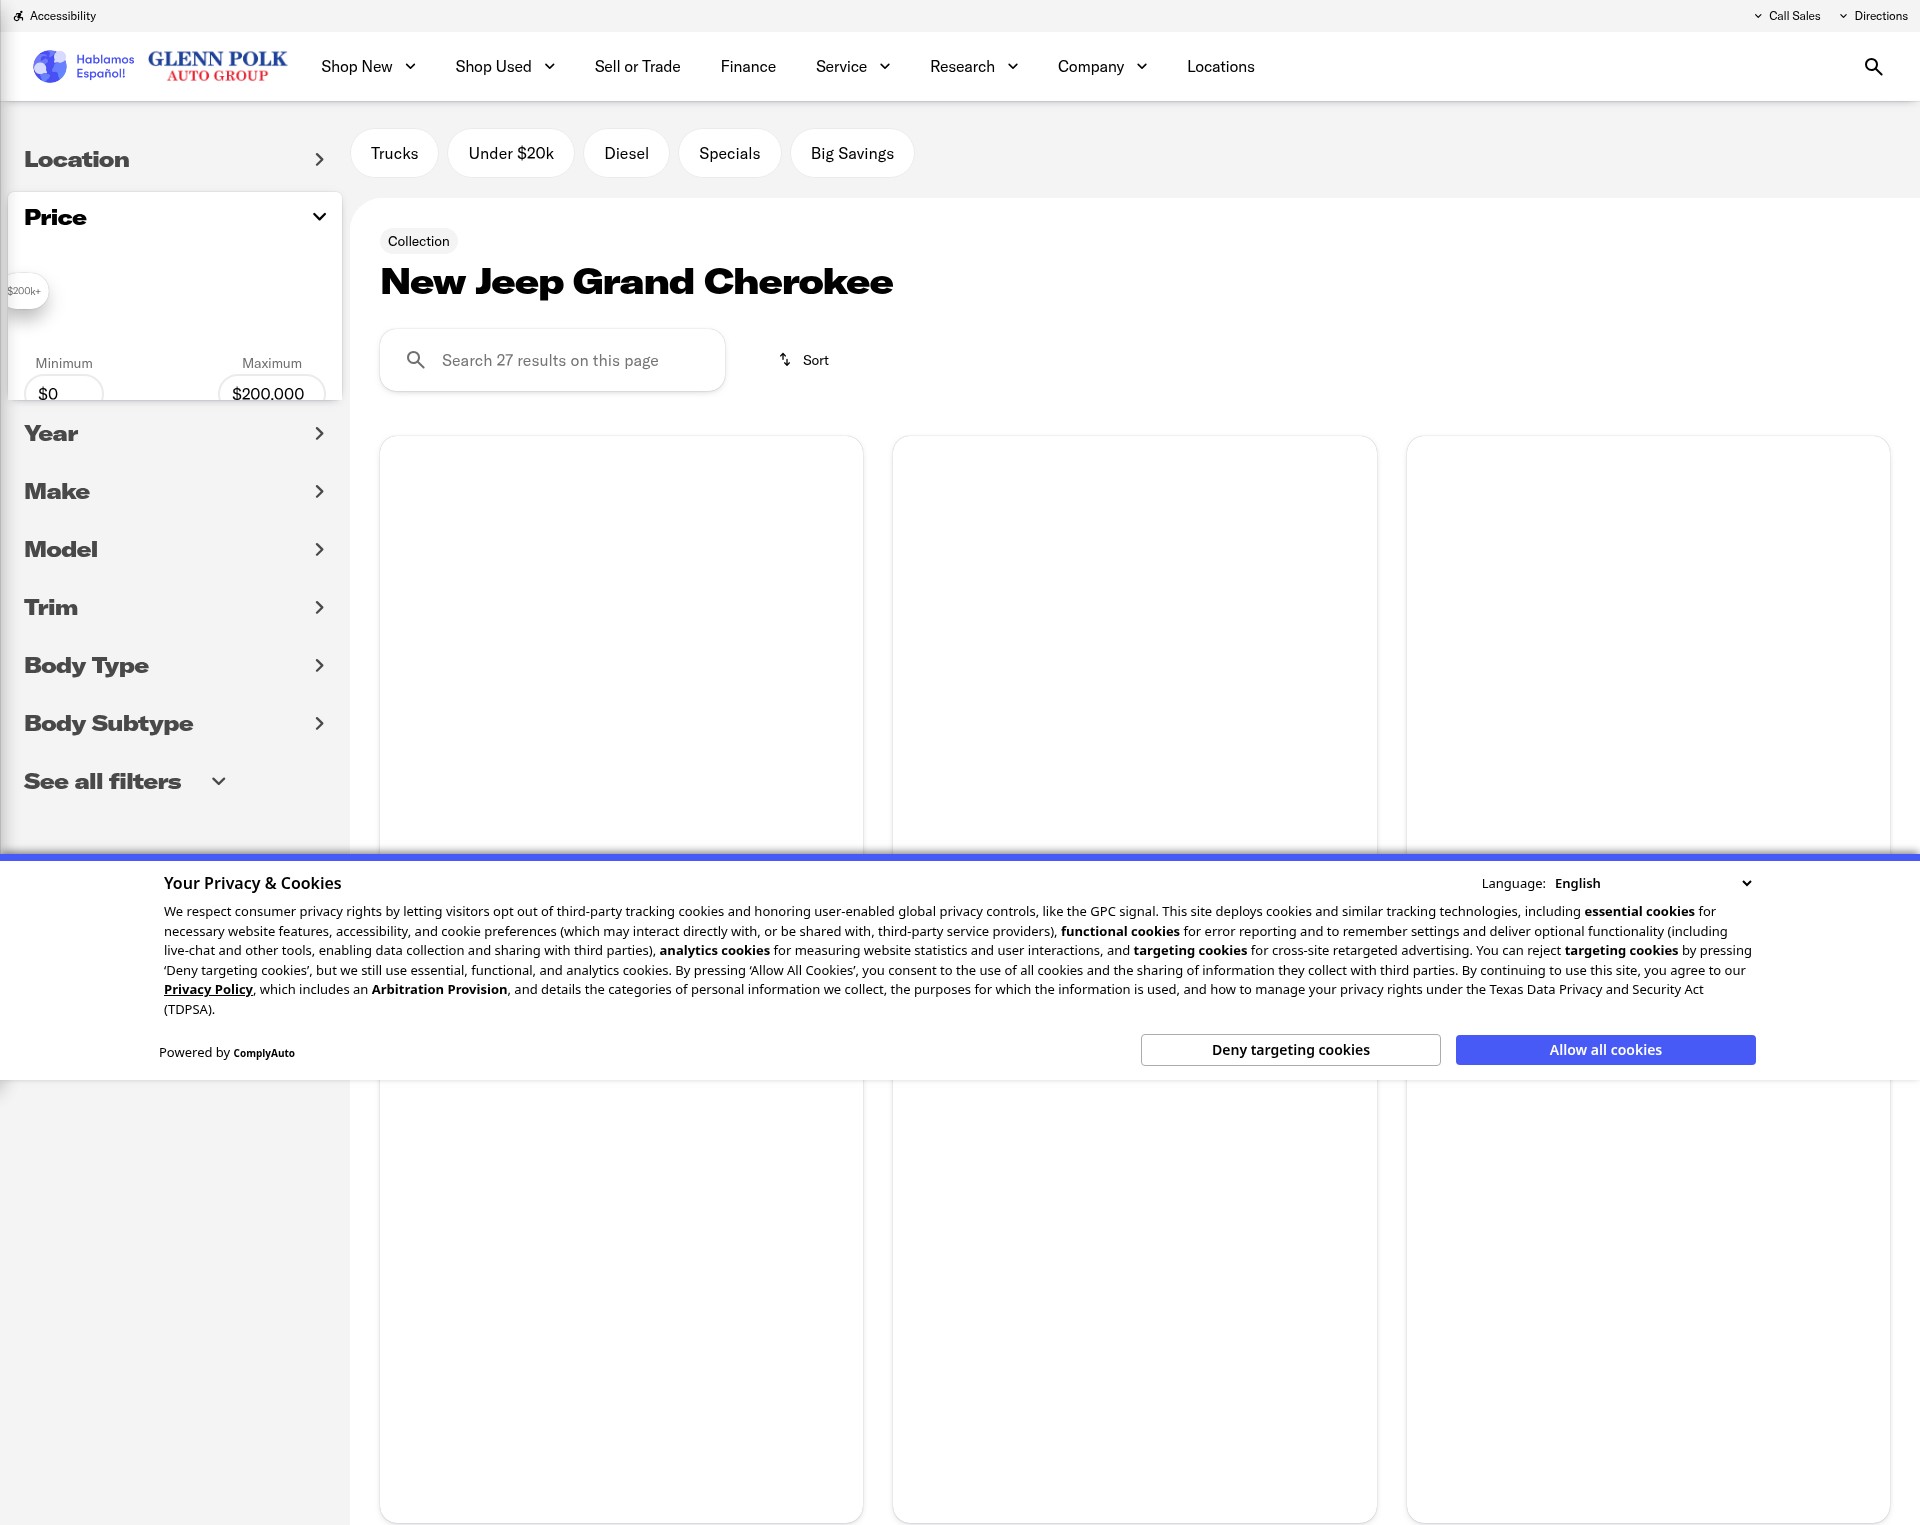Click the ComplyAuto link
Image resolution: width=1920 pixels, height=1525 pixels.
264,1053
